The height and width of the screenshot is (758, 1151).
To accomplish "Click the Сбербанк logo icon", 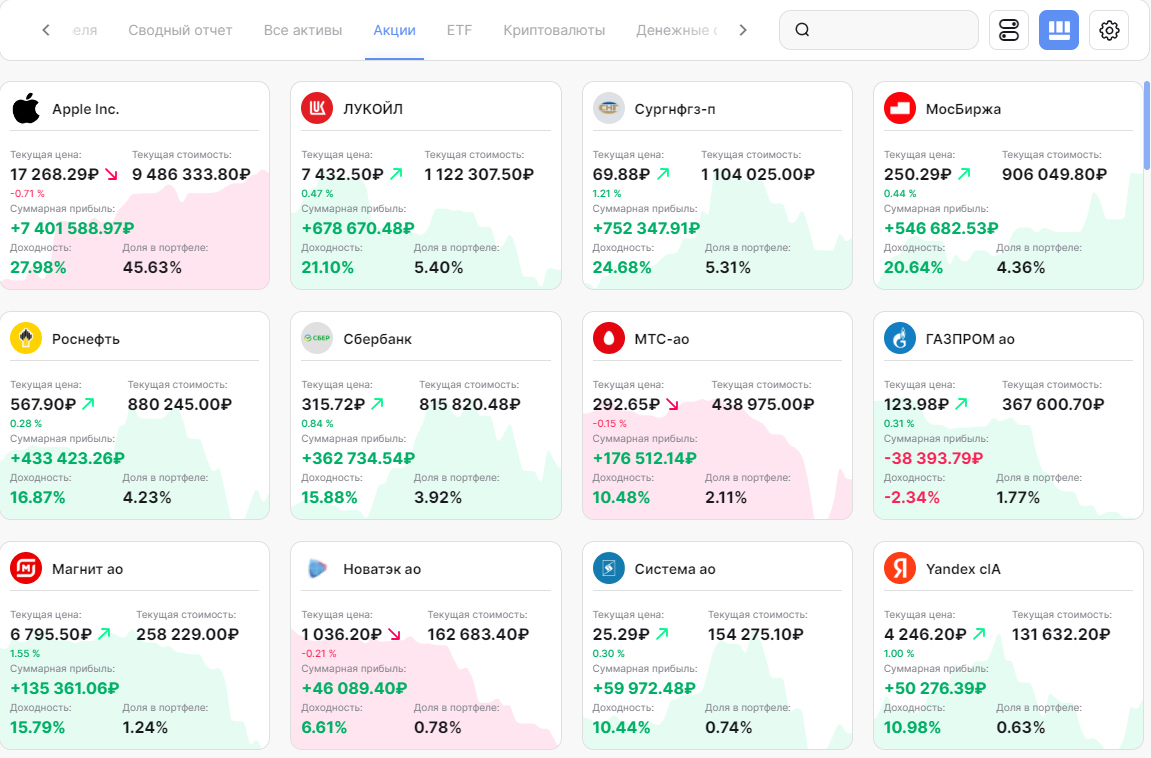I will (x=317, y=338).
